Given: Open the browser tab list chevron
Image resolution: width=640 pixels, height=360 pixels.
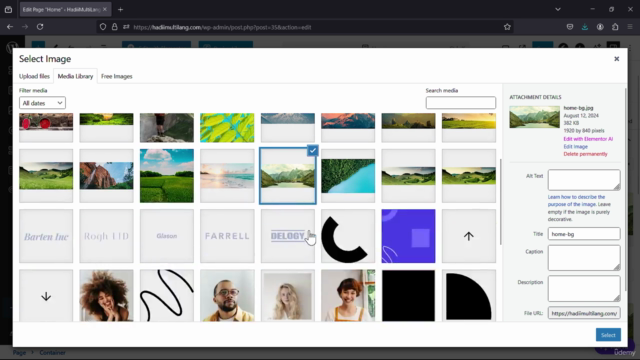Looking at the screenshot, I should [x=558, y=9].
